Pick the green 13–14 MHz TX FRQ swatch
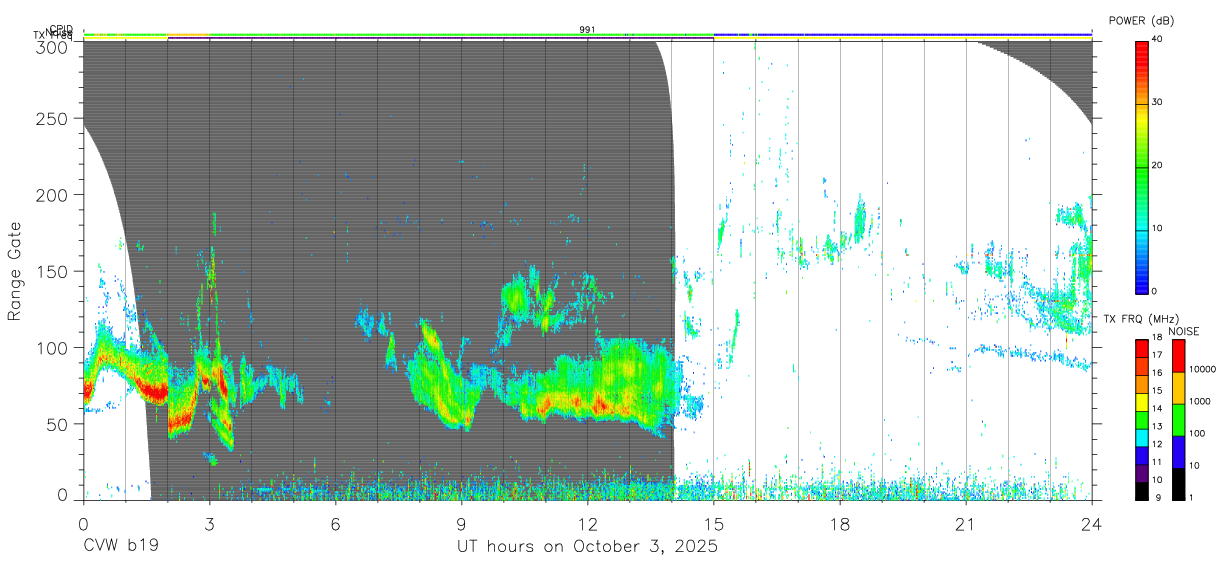Image resolution: width=1228 pixels, height=567 pixels. 1141,420
